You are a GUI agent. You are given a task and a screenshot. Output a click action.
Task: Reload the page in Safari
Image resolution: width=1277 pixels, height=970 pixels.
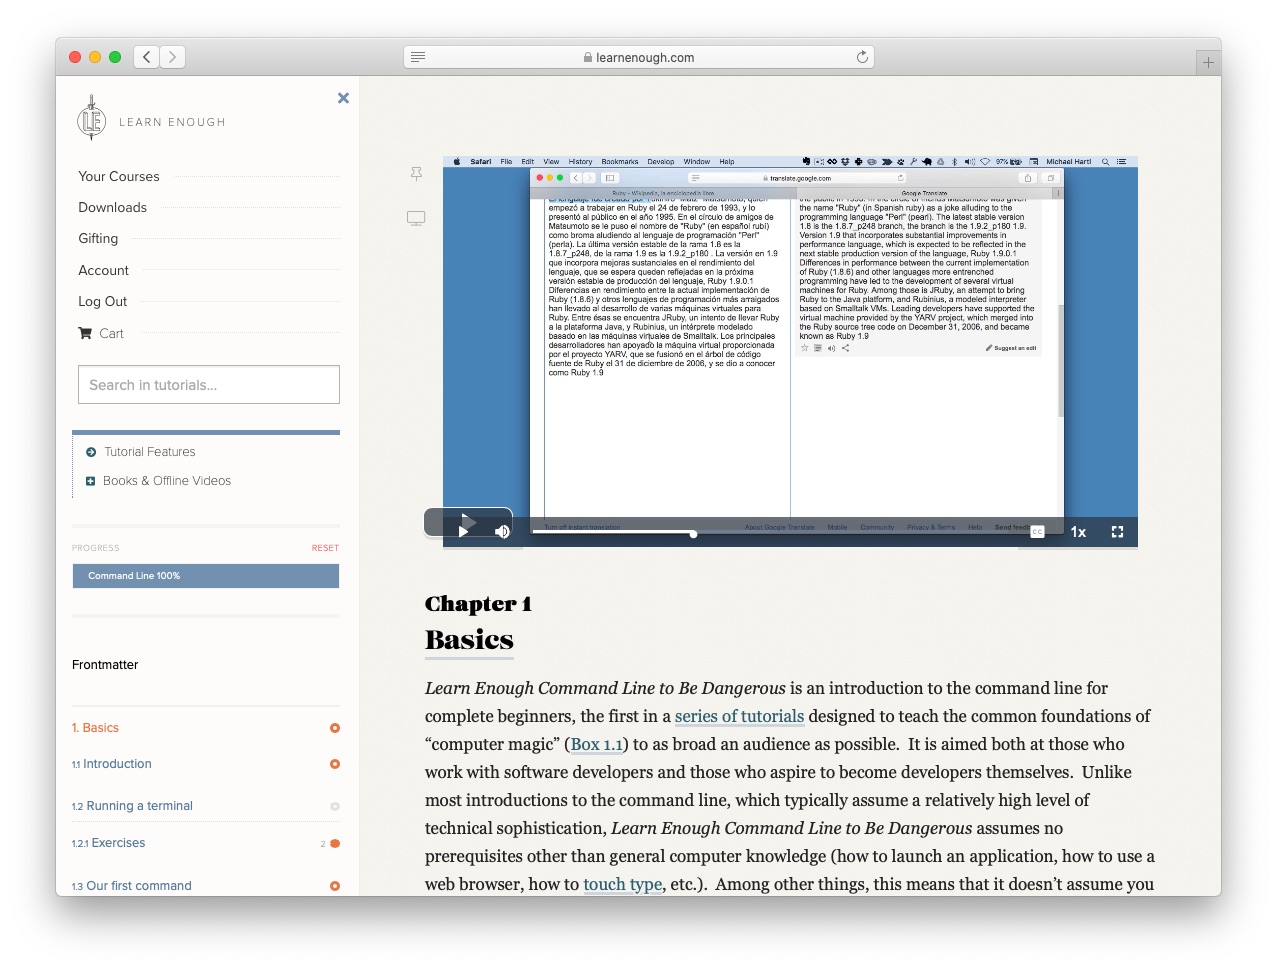[x=861, y=57]
